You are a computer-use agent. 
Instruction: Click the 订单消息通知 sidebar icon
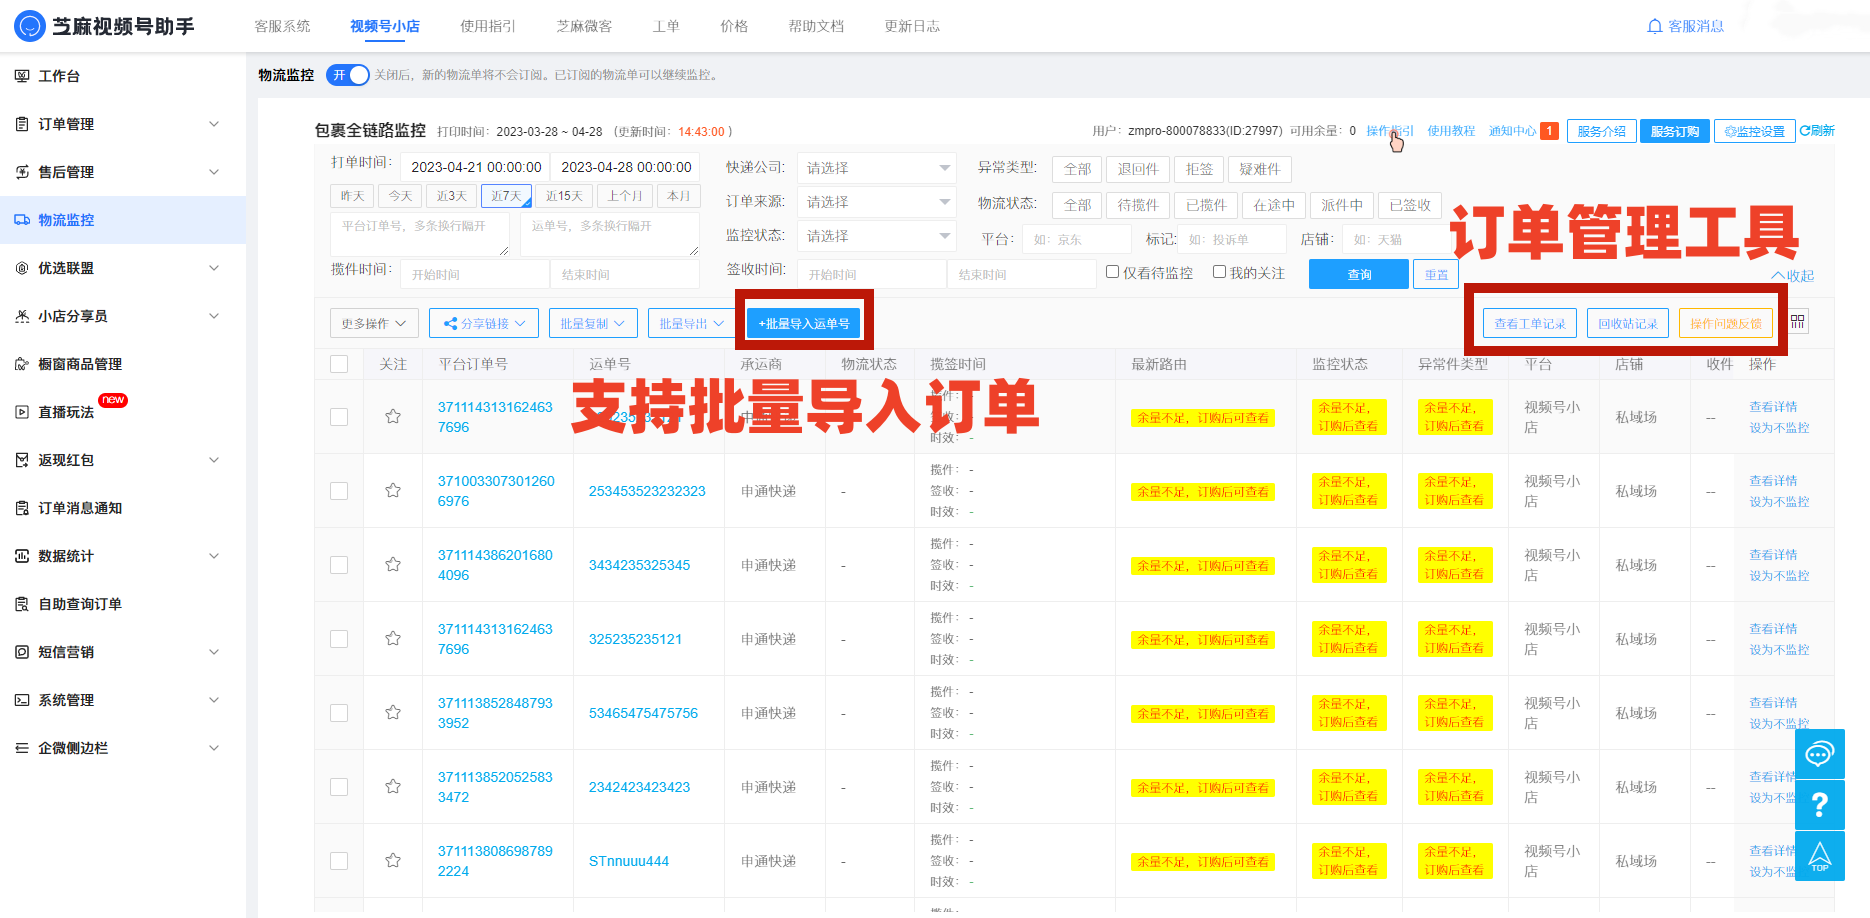(22, 508)
